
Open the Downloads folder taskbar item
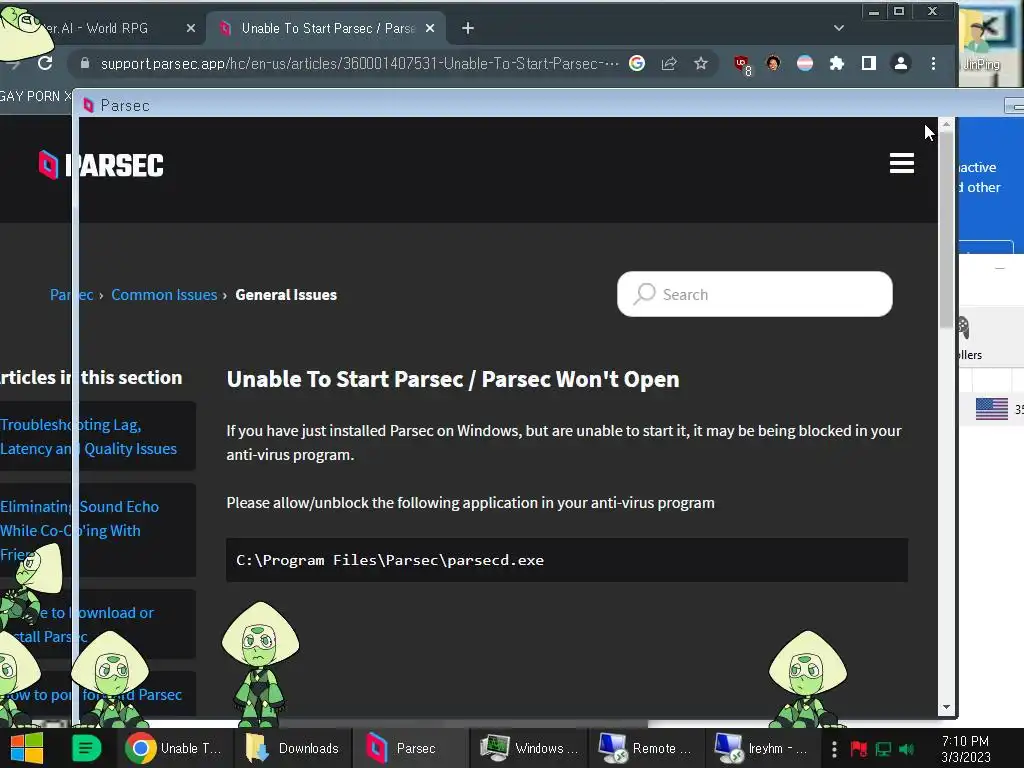[294, 748]
